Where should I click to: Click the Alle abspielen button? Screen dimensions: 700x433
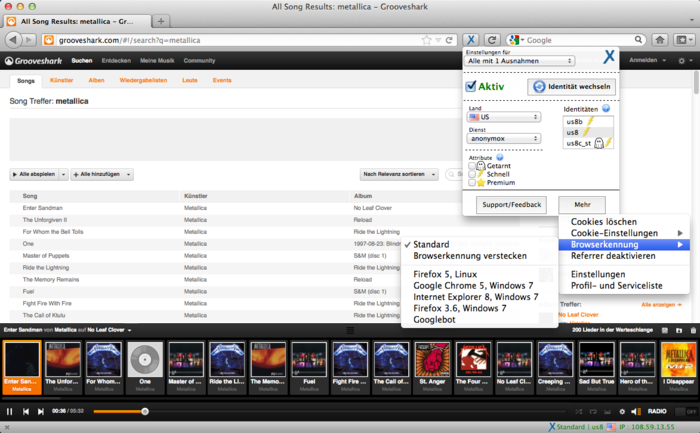point(34,174)
